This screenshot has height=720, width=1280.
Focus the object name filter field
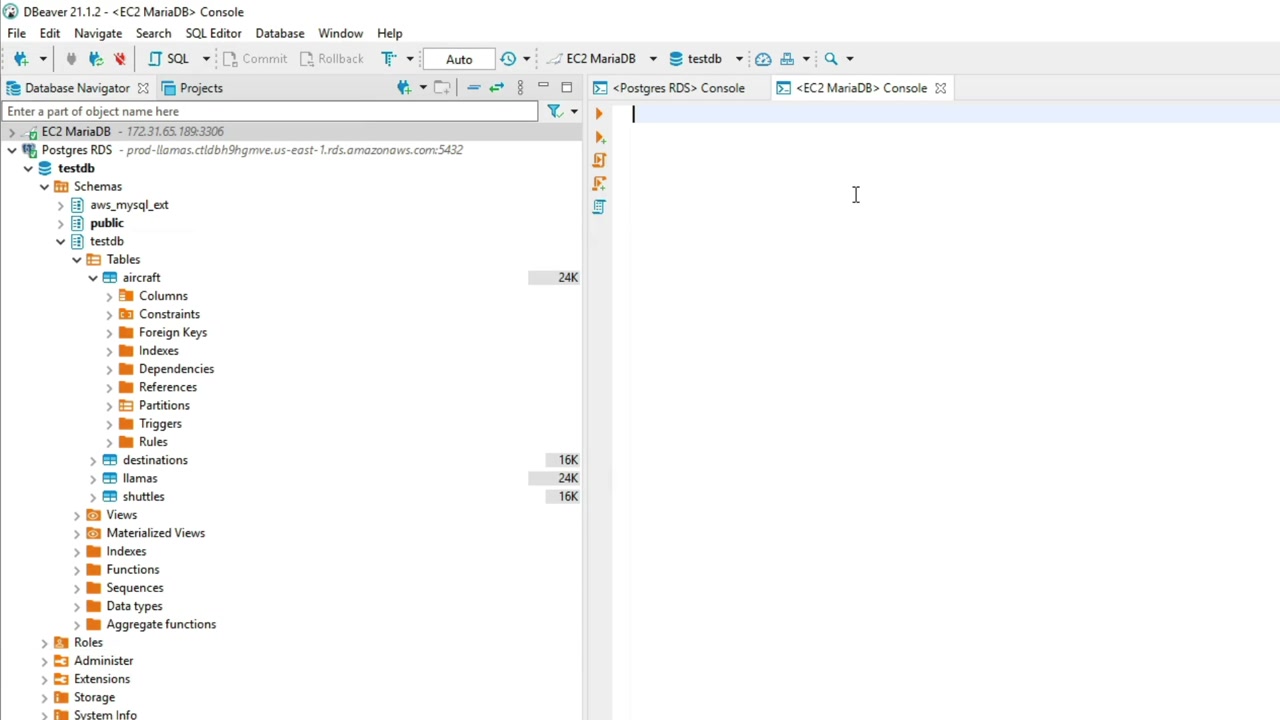click(x=270, y=111)
